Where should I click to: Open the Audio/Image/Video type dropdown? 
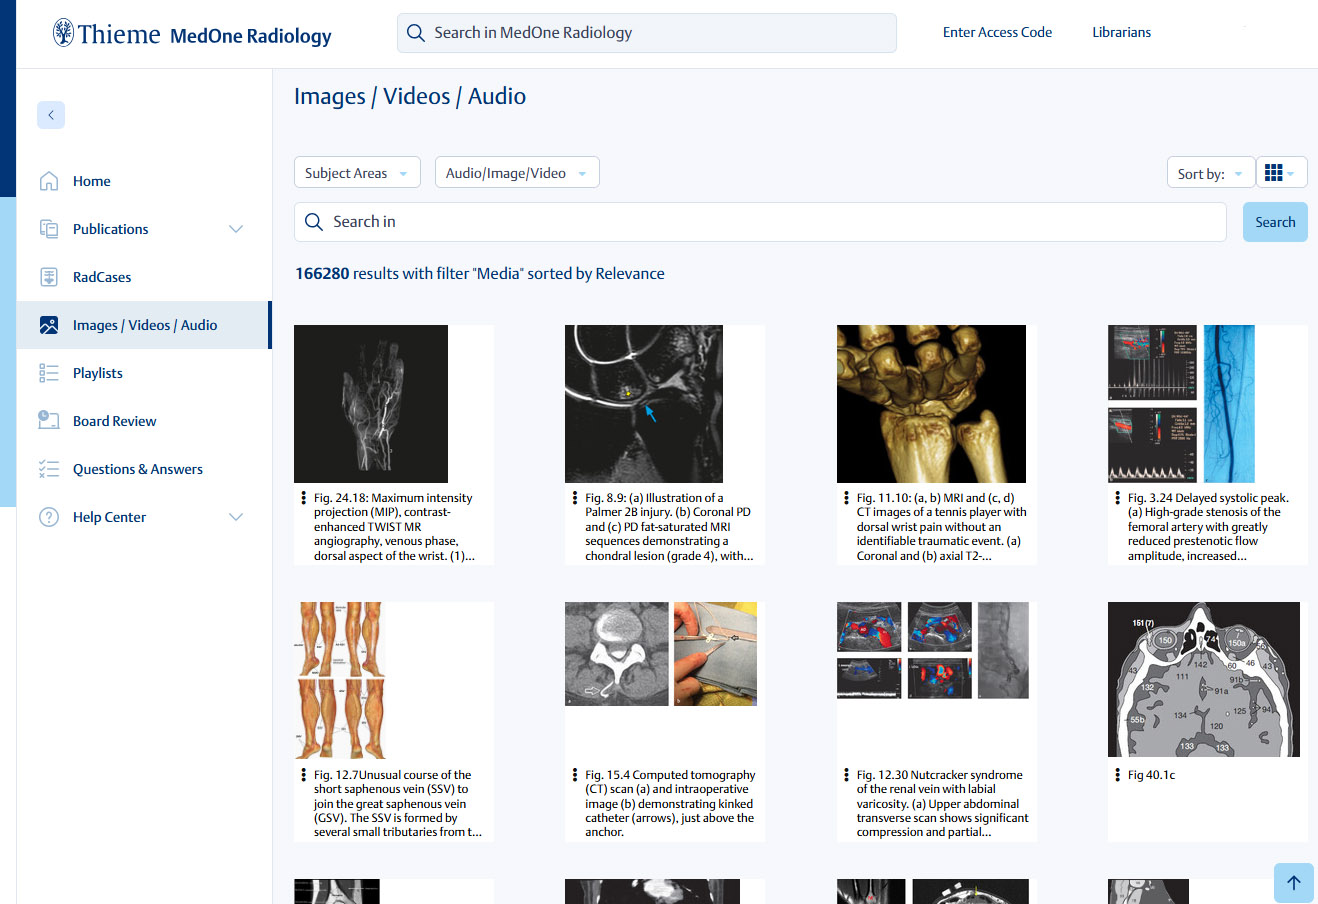(516, 173)
